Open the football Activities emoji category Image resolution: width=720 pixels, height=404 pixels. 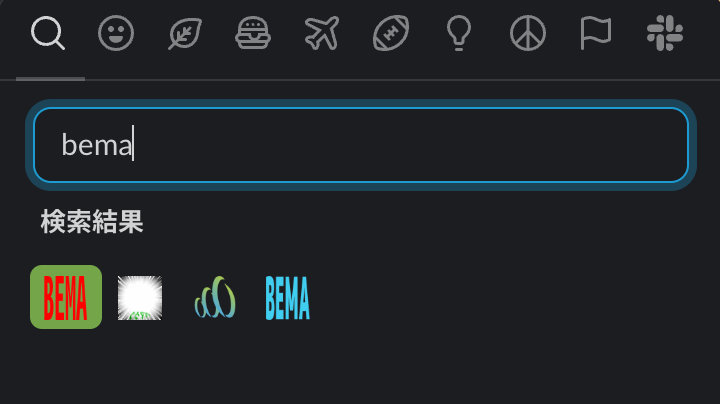391,33
